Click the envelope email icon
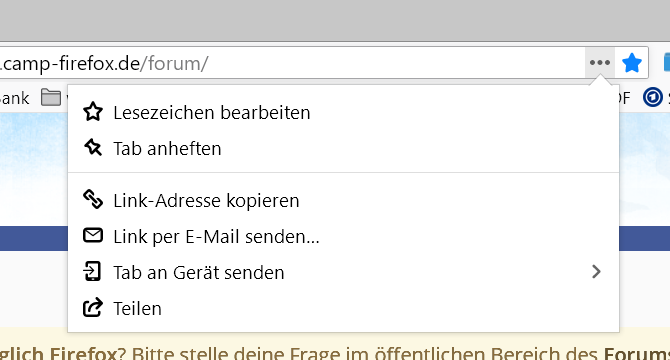 pyautogui.click(x=93, y=235)
